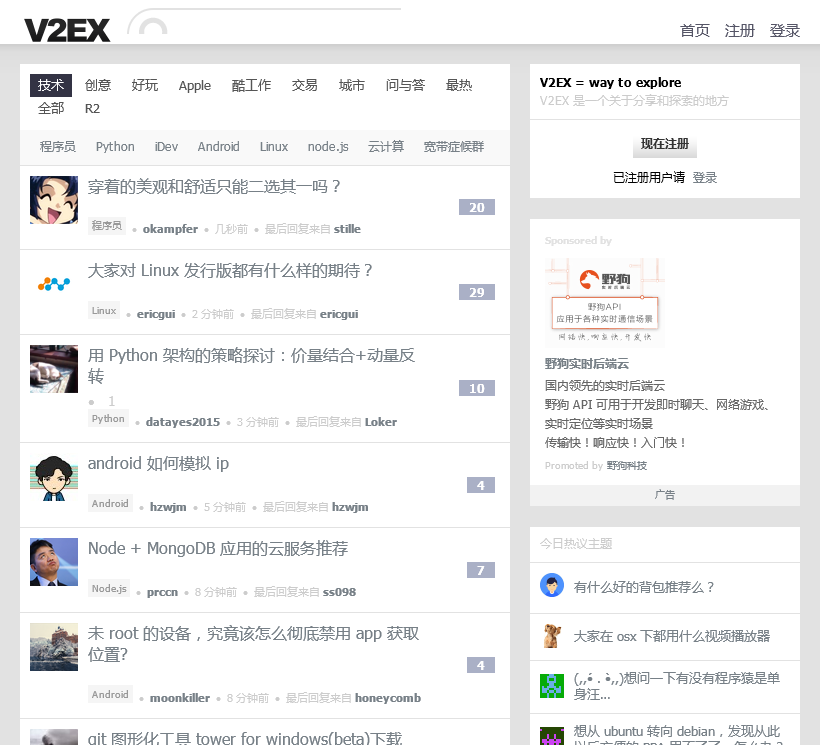820x745 pixels.
Task: Click the Node.js tag under MongoDB topic
Action: (x=109, y=589)
